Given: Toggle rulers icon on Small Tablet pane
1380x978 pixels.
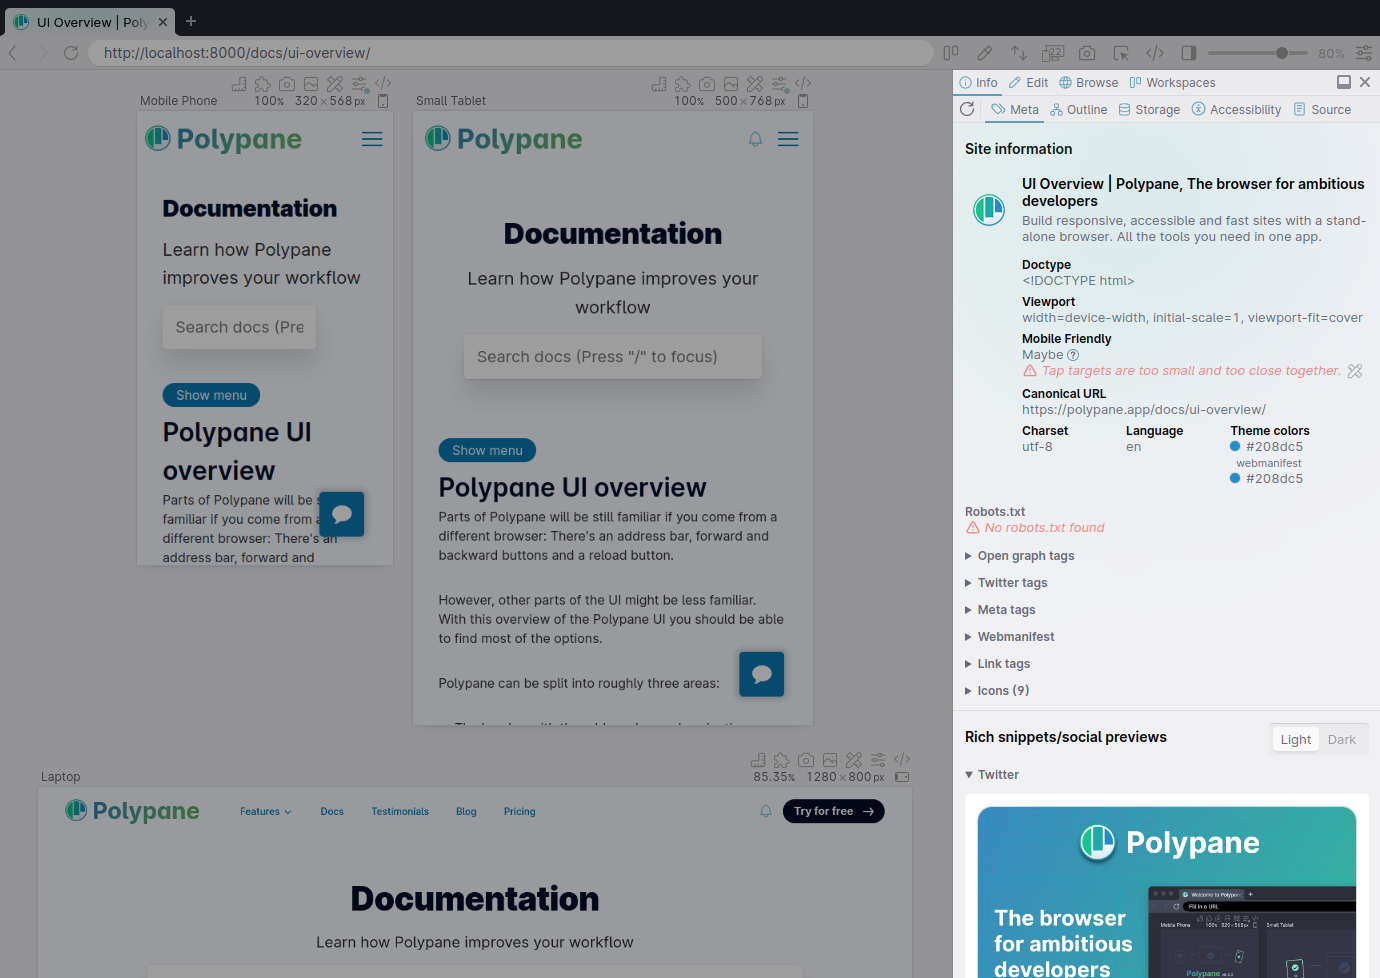Looking at the screenshot, I should tap(659, 84).
